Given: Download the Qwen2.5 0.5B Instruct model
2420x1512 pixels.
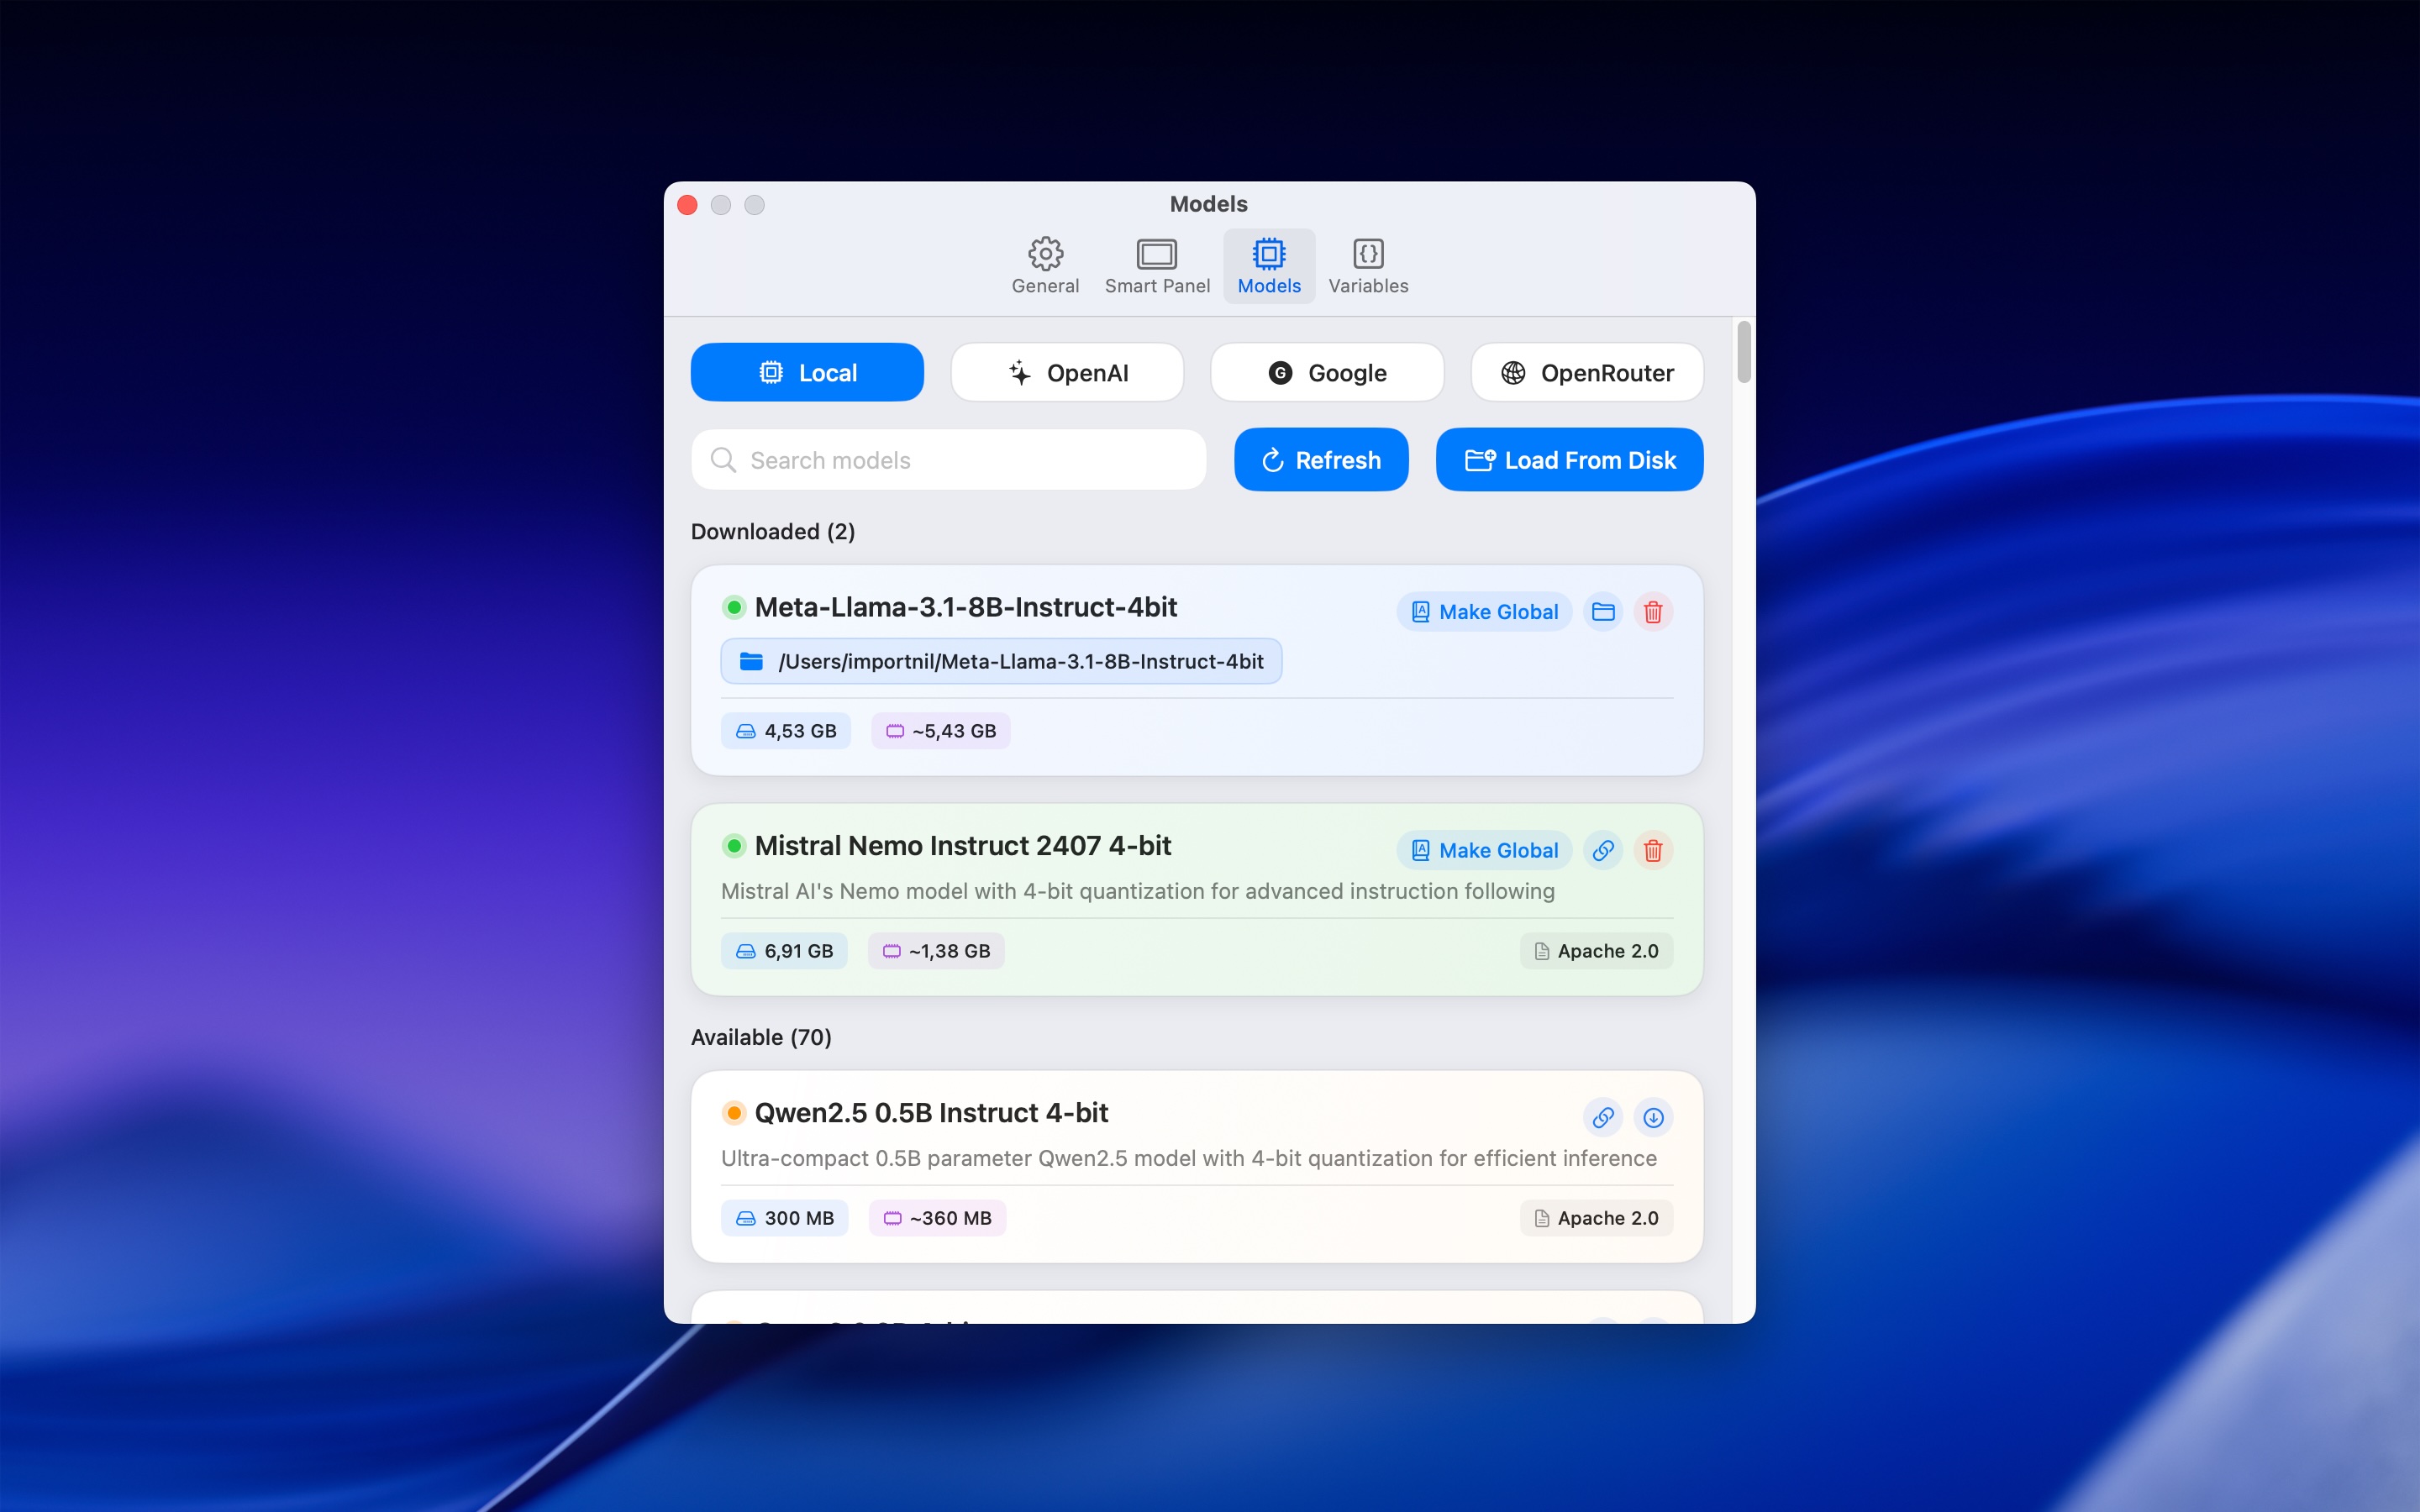Looking at the screenshot, I should (x=1653, y=1117).
